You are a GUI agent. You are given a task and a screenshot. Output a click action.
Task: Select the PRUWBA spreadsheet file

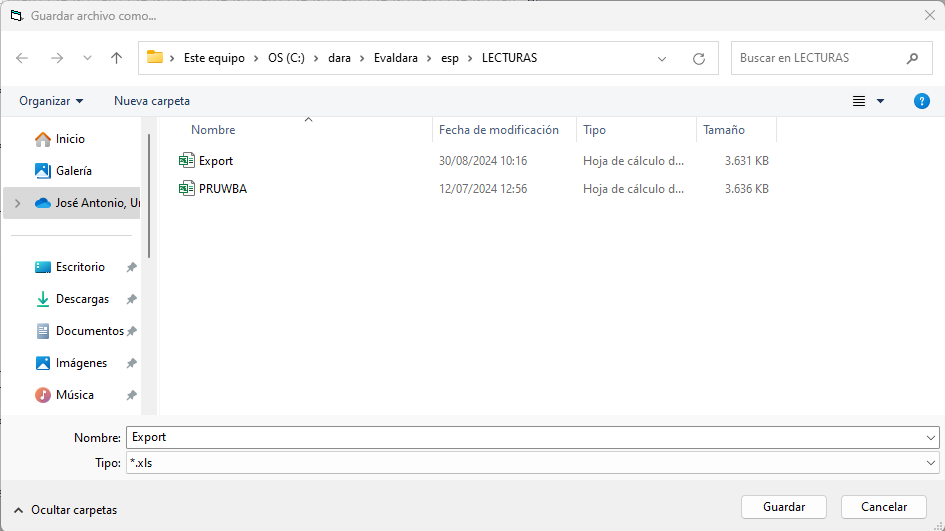coord(223,189)
